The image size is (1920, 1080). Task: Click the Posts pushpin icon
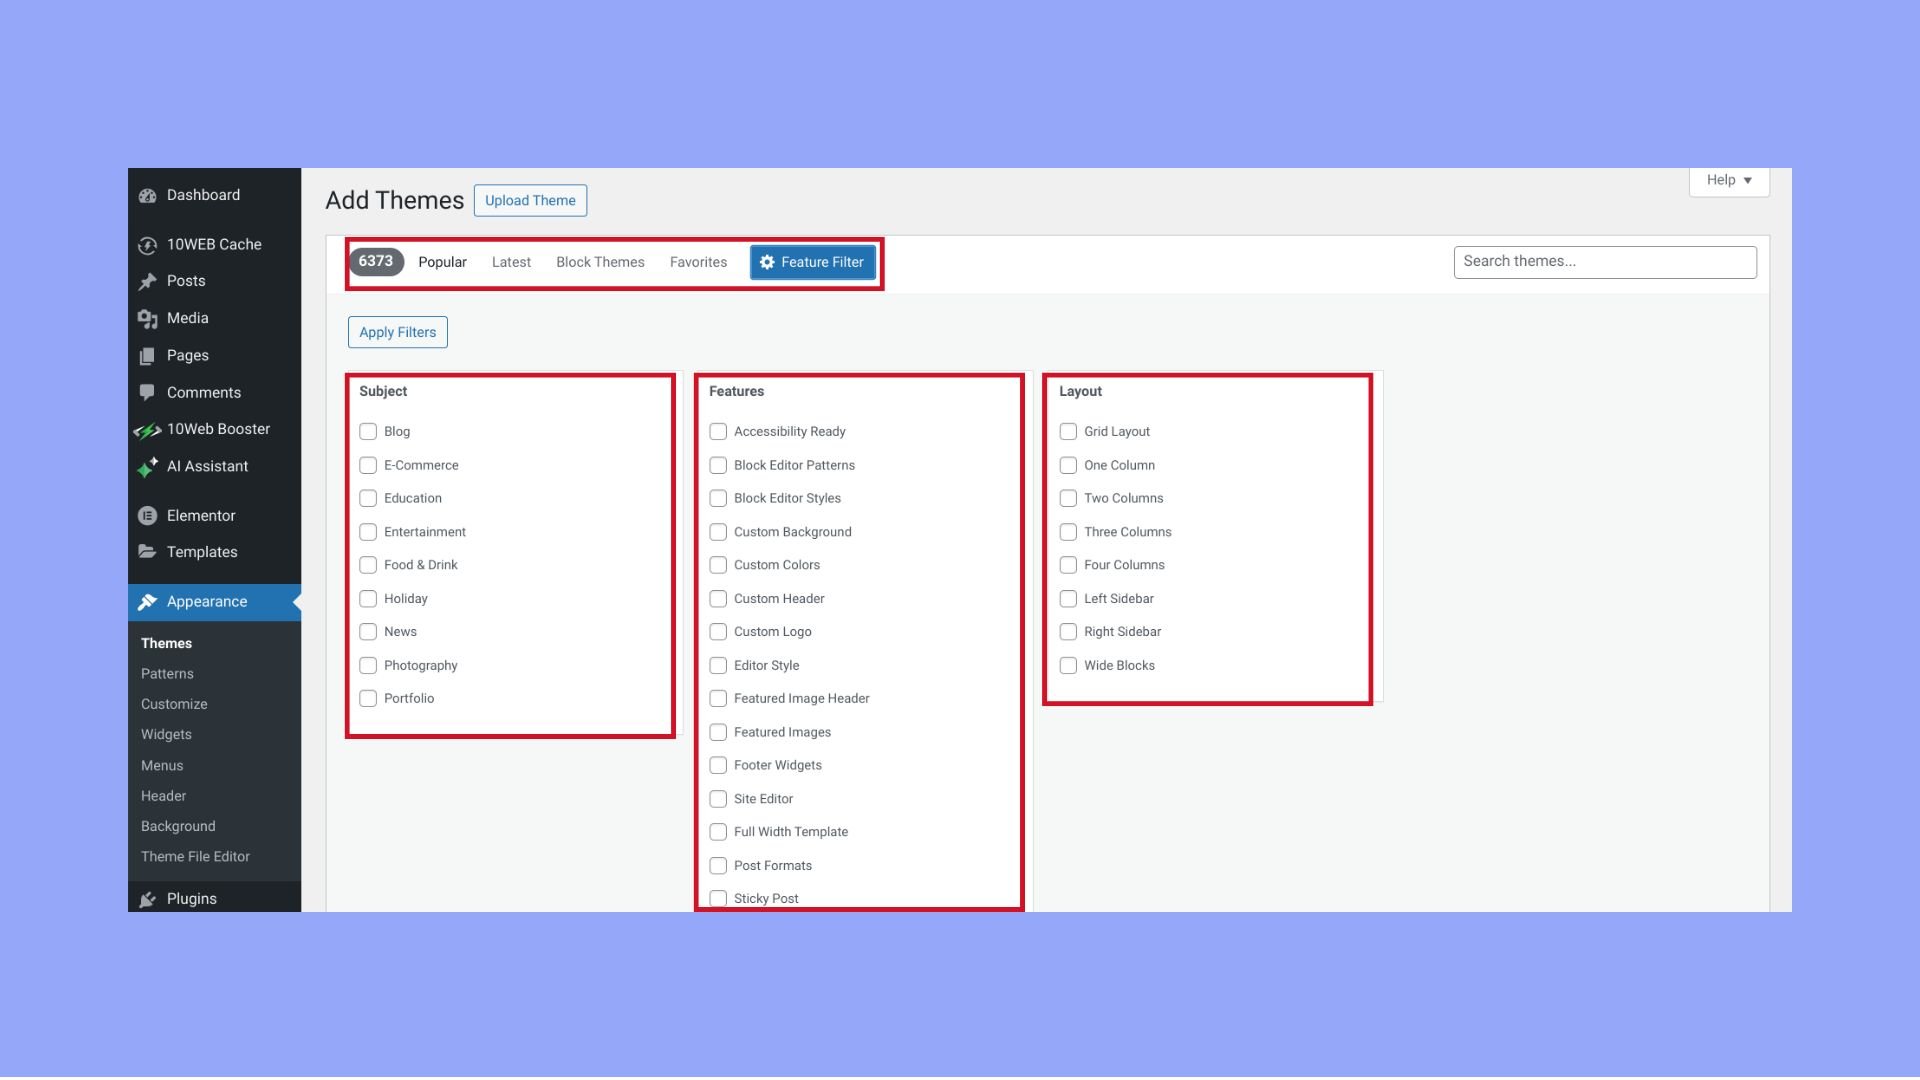(148, 282)
